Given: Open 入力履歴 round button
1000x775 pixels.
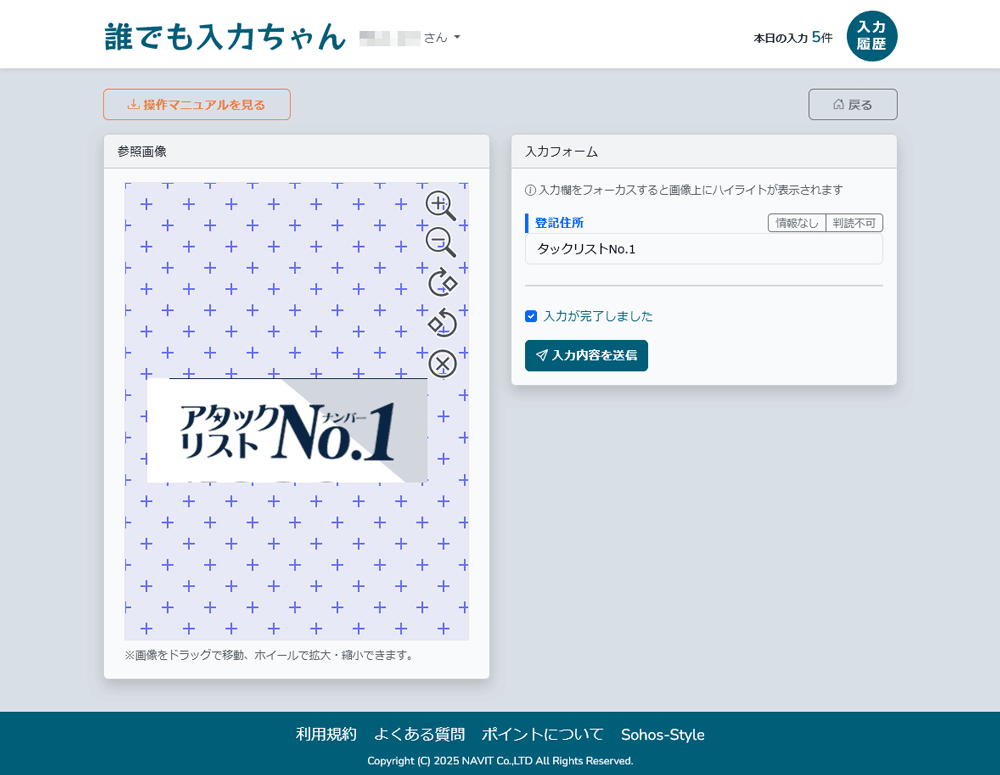Looking at the screenshot, I should [x=871, y=36].
